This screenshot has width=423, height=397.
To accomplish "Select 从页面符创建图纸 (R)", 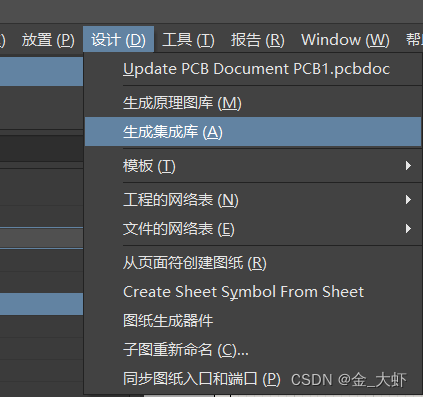I will tap(253, 263).
